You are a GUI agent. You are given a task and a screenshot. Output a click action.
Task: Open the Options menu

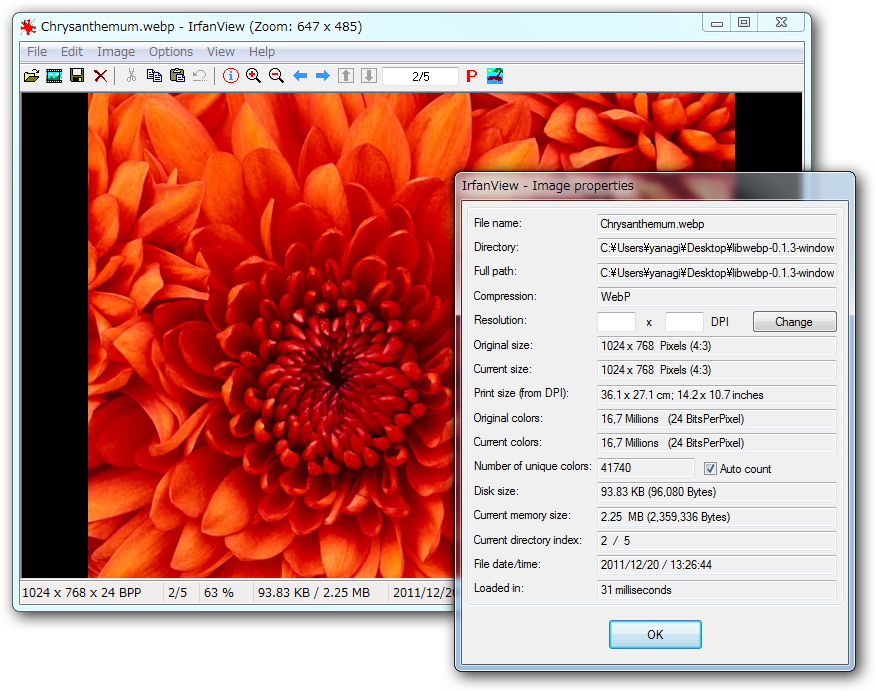click(170, 51)
